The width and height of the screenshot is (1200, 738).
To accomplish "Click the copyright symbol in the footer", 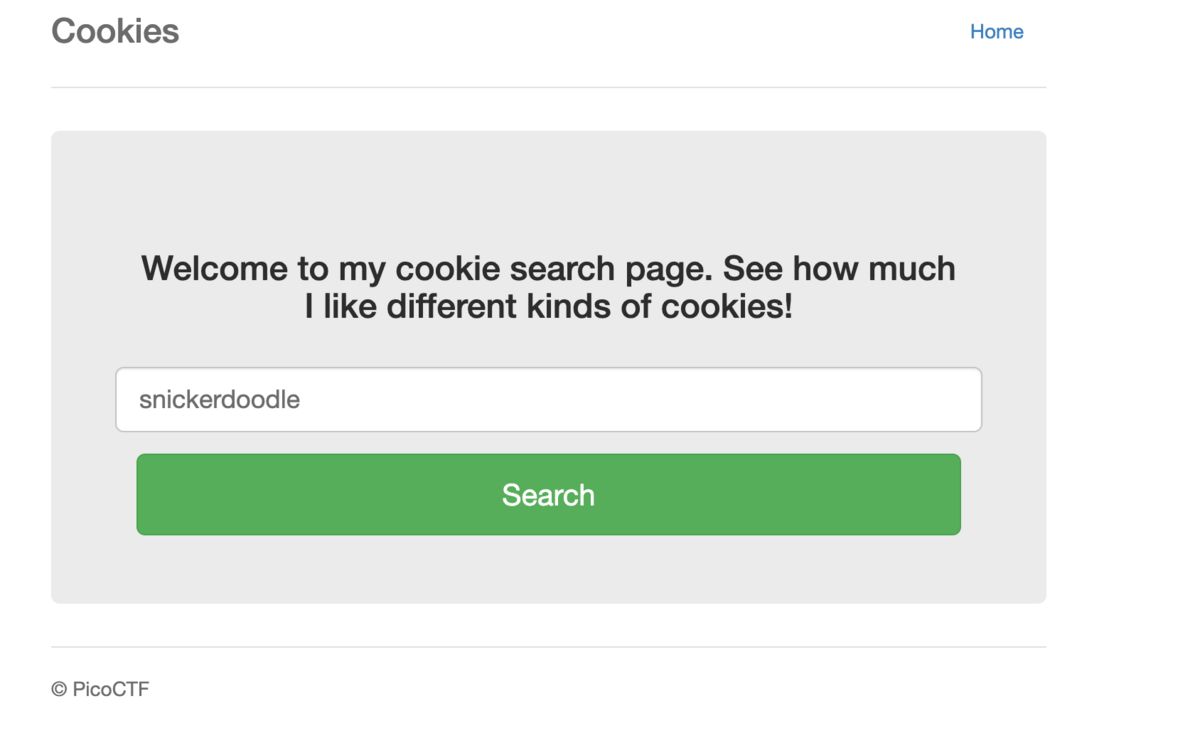I will click(59, 689).
